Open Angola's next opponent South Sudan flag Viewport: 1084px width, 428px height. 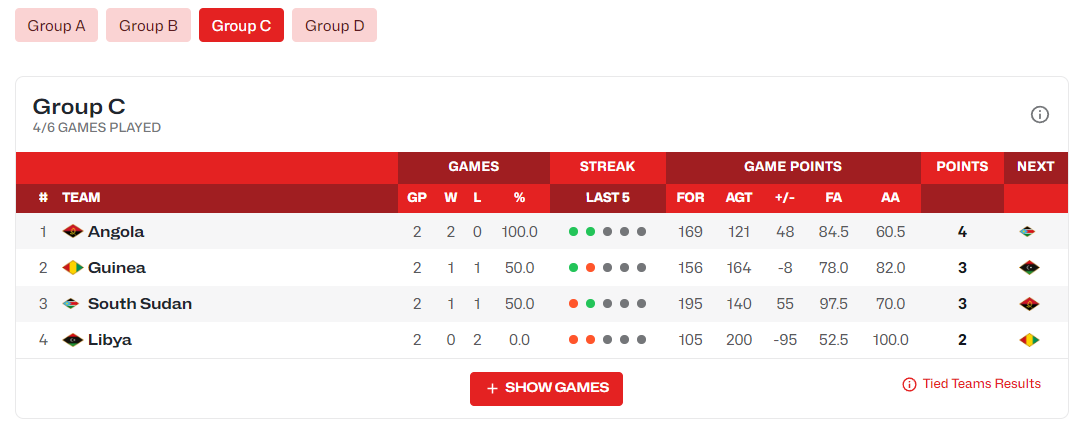tap(1028, 232)
